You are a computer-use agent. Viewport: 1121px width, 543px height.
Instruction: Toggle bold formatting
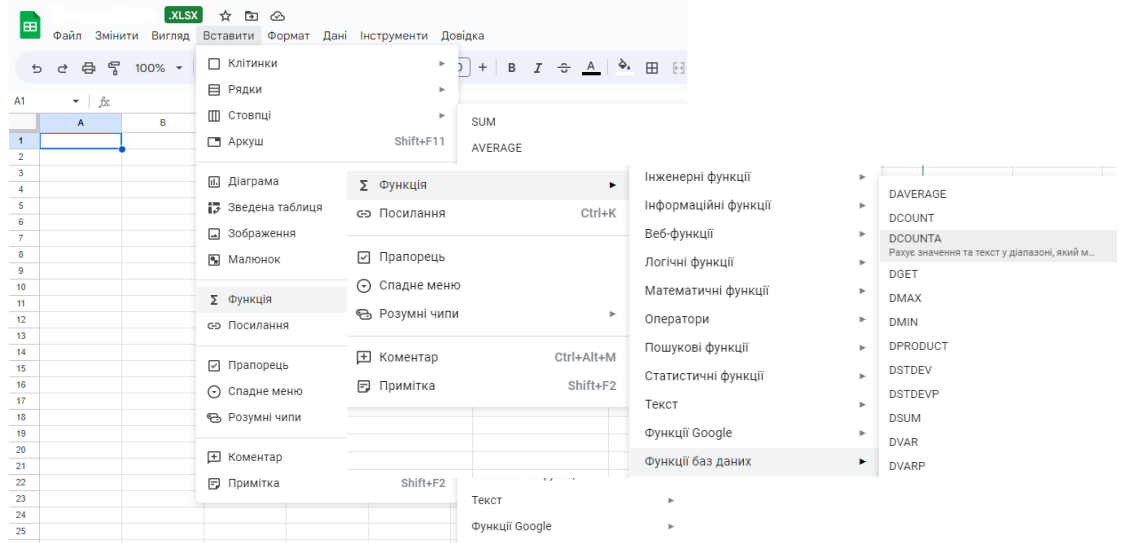tap(512, 68)
